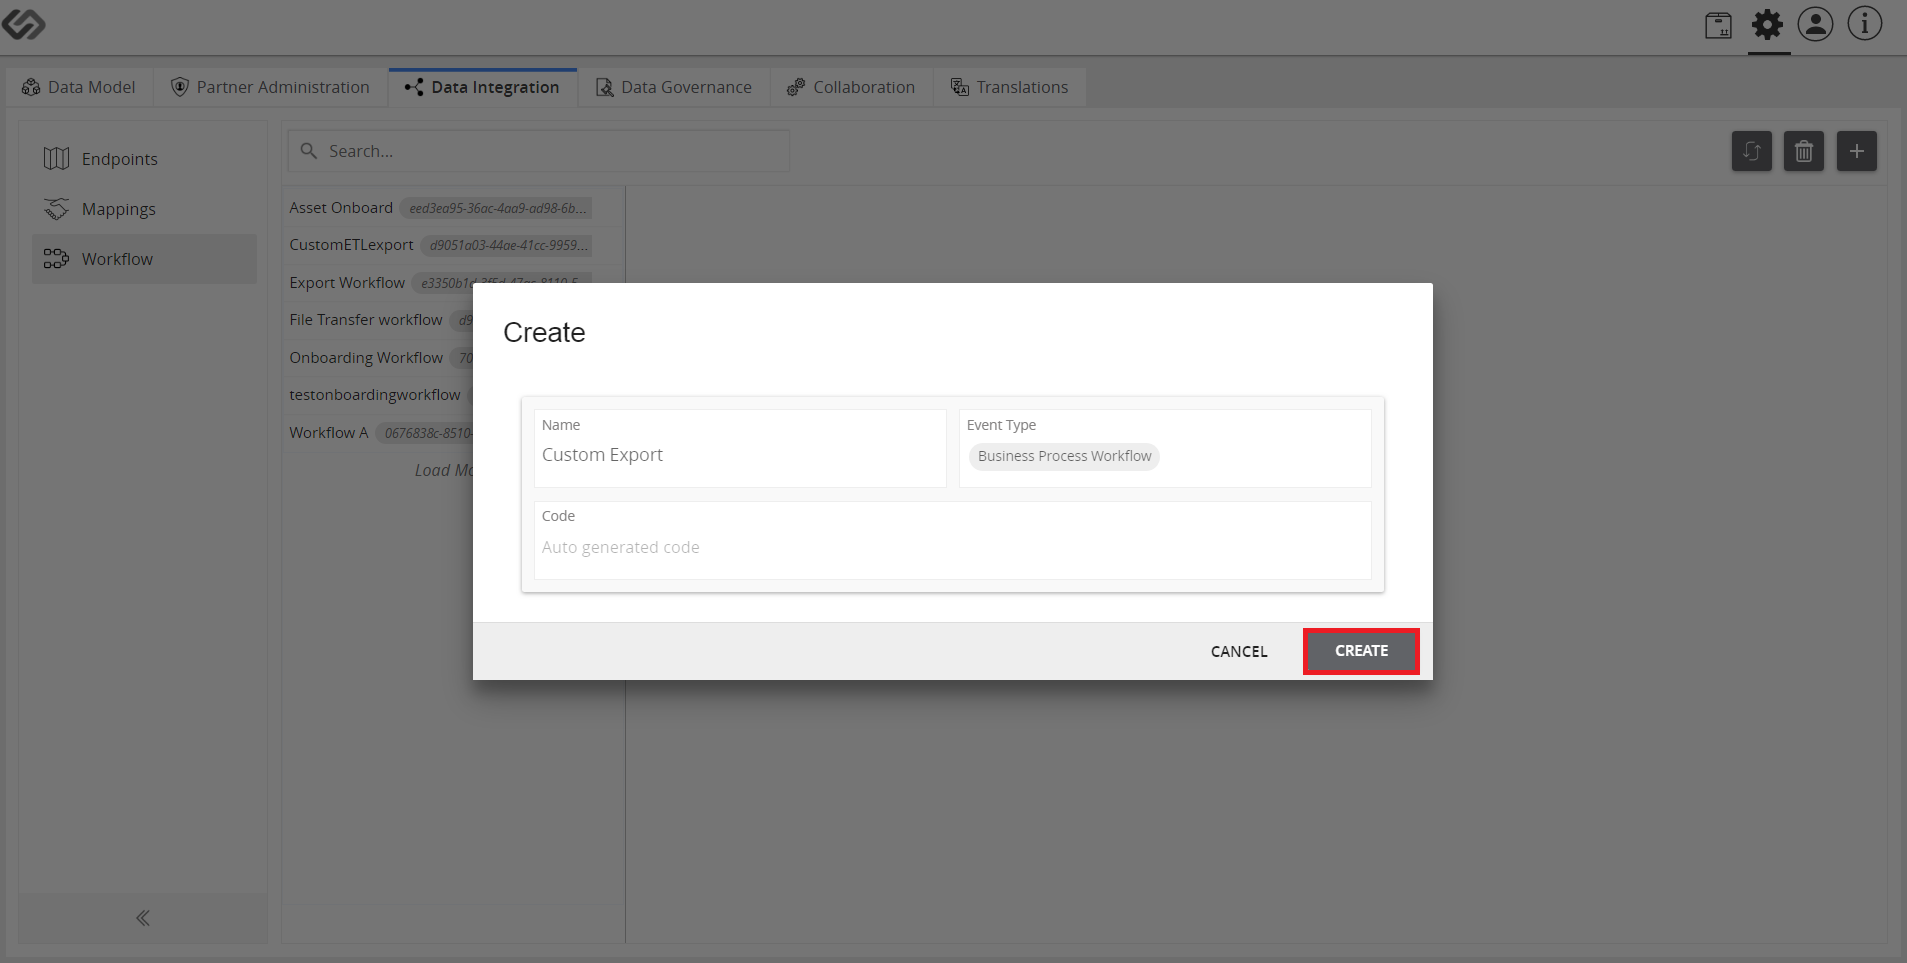
Task: Click the CANCEL button in dialog
Action: 1239,651
